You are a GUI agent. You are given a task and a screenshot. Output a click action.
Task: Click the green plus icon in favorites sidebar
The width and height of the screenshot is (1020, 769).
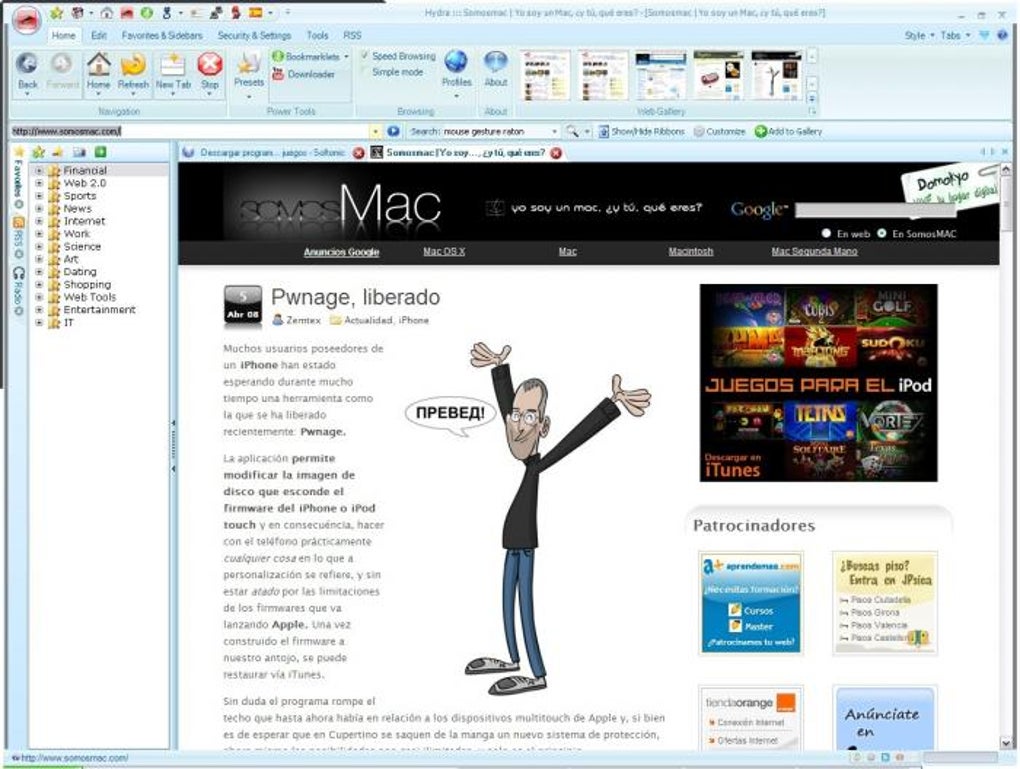pyautogui.click(x=100, y=152)
